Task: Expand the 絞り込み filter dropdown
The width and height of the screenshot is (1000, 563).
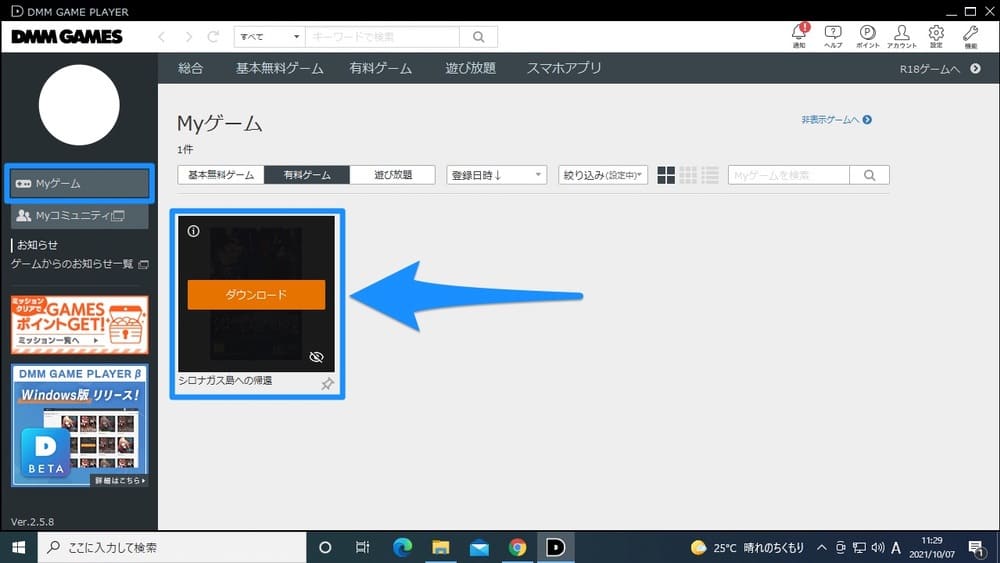Action: coord(604,175)
